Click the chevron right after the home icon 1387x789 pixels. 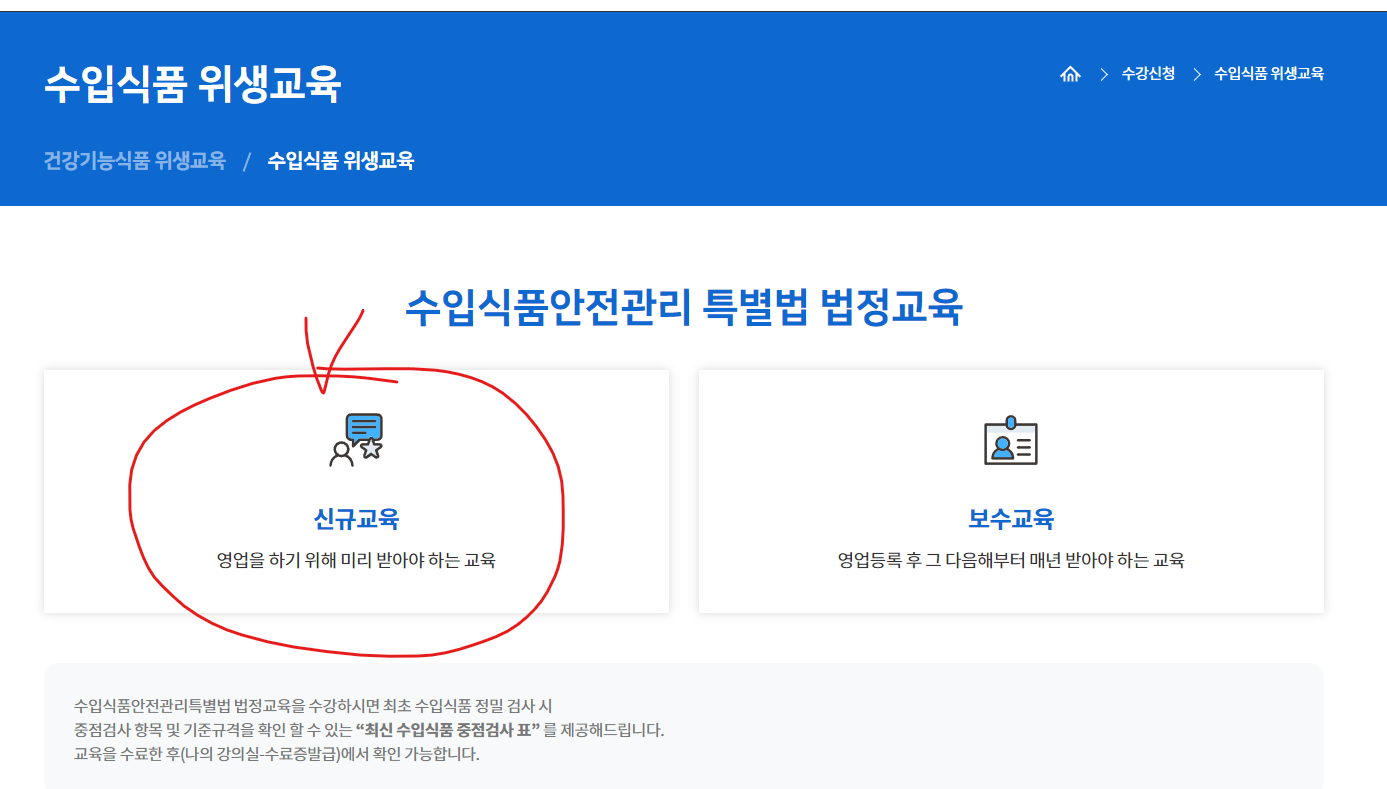[x=1103, y=74]
